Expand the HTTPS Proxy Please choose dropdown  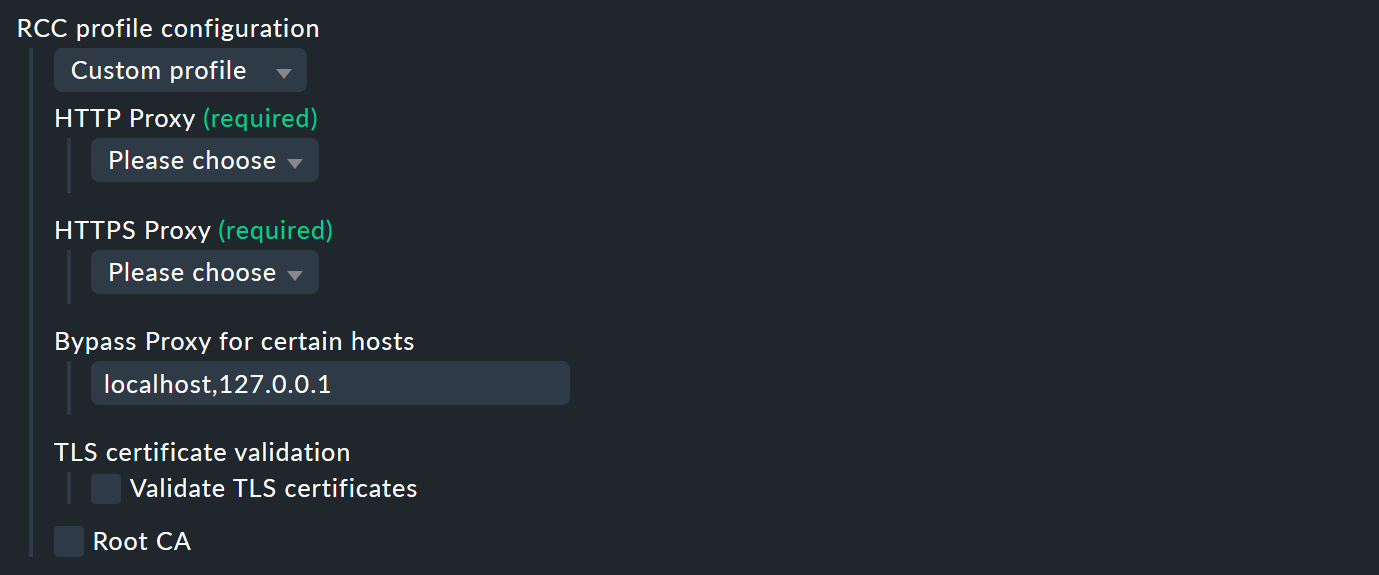tap(204, 272)
